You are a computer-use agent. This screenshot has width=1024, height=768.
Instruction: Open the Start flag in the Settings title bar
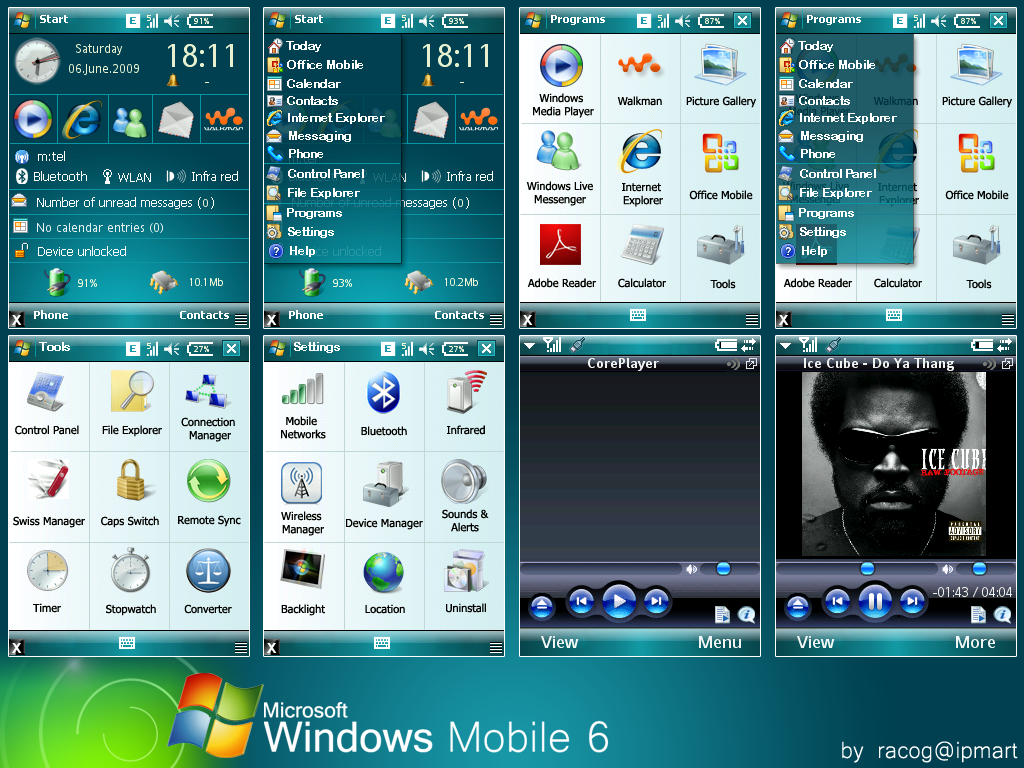pyautogui.click(x=278, y=348)
